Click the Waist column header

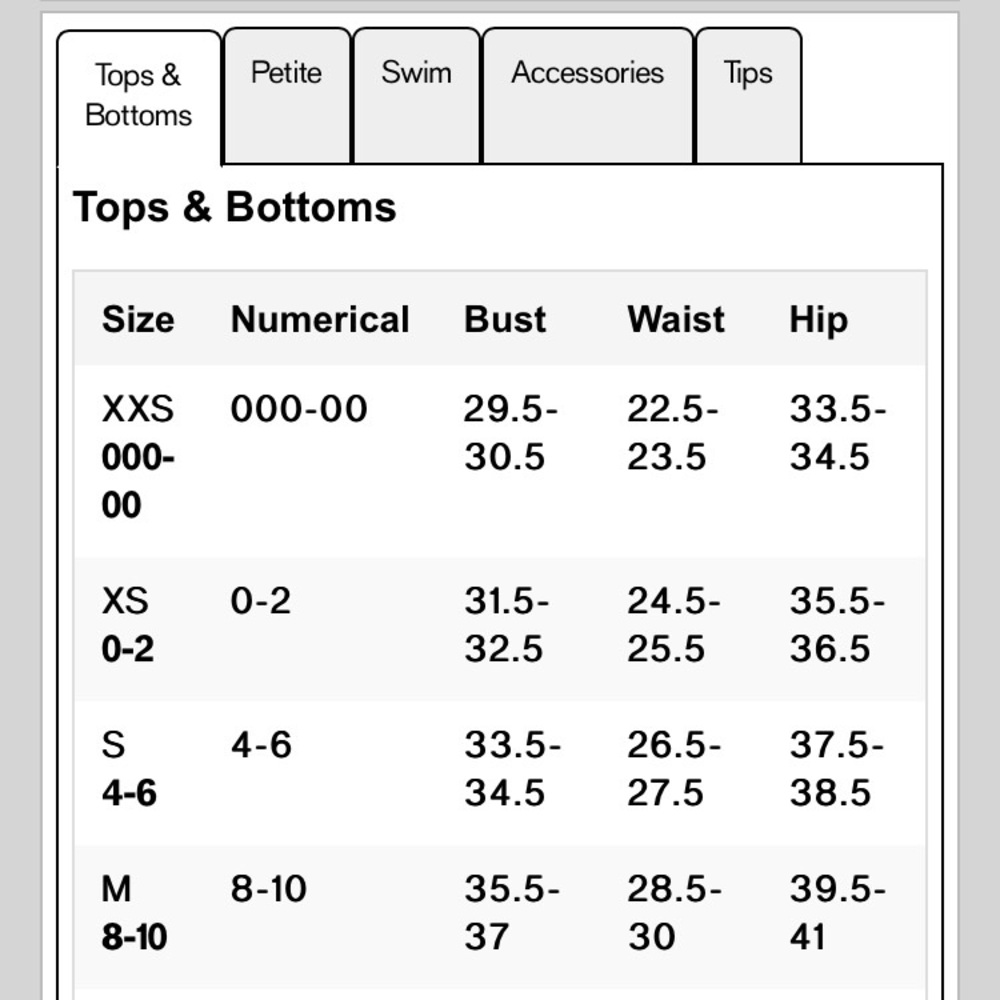tap(676, 319)
